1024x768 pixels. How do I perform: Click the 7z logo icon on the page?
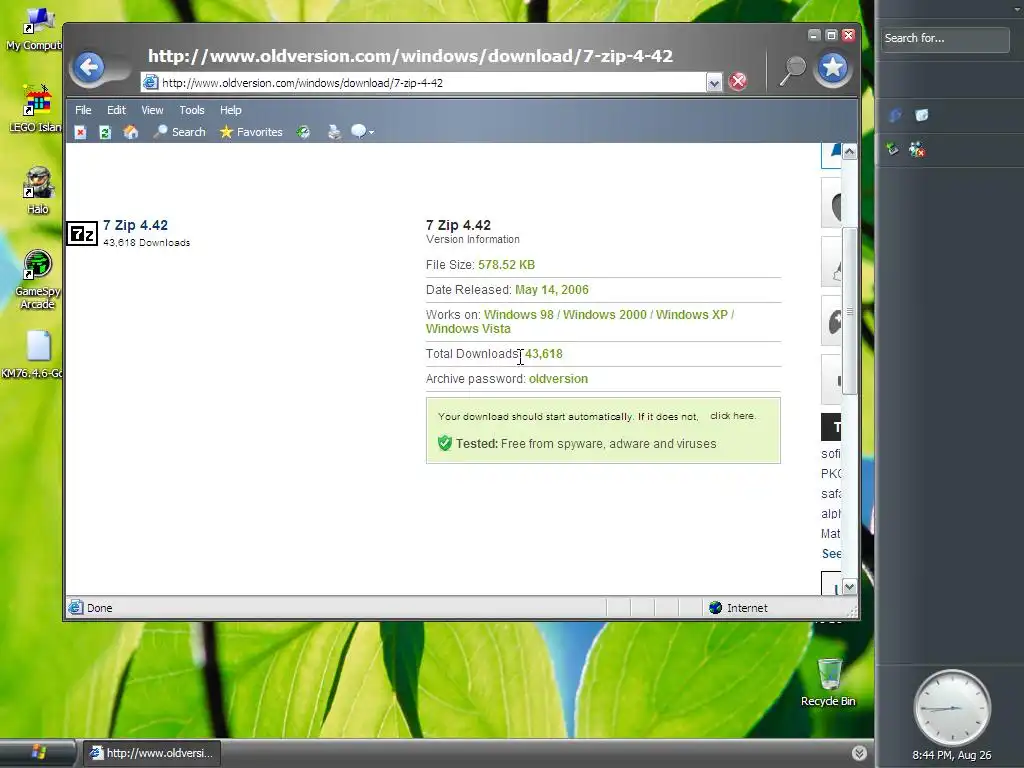pos(82,233)
